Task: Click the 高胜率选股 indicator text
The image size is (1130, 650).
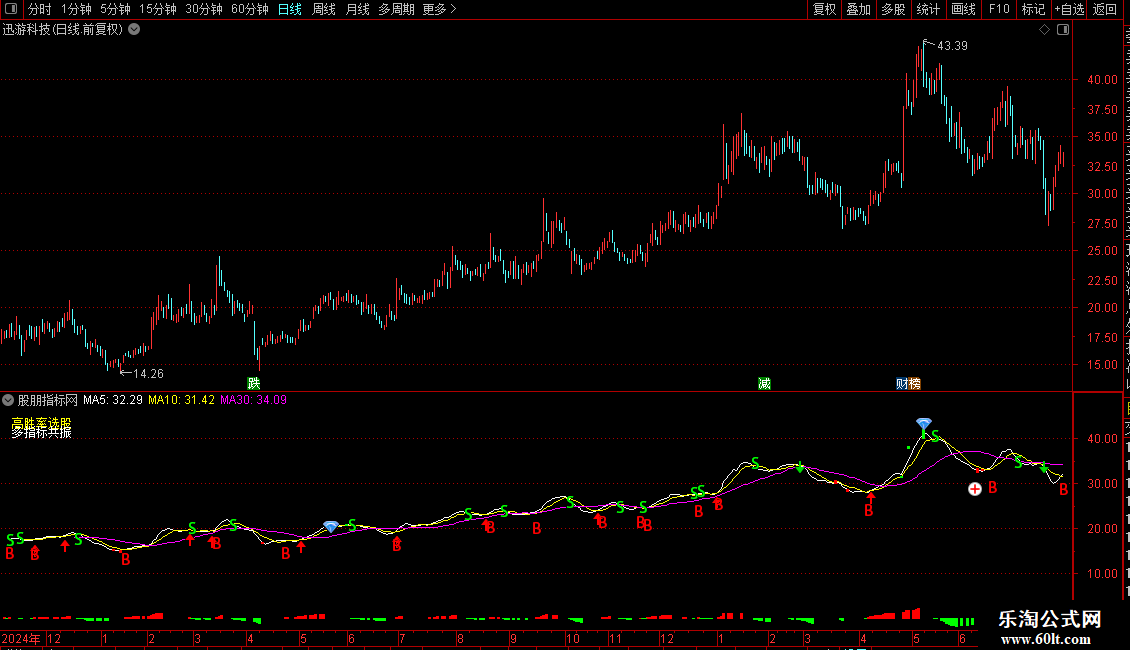Action: (41, 422)
